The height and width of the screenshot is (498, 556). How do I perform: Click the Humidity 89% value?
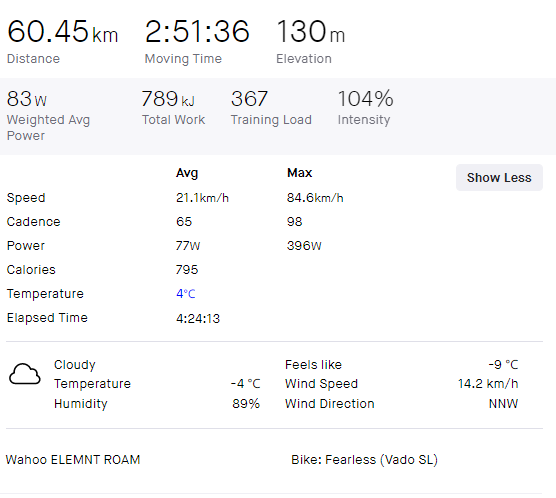[x=246, y=404]
